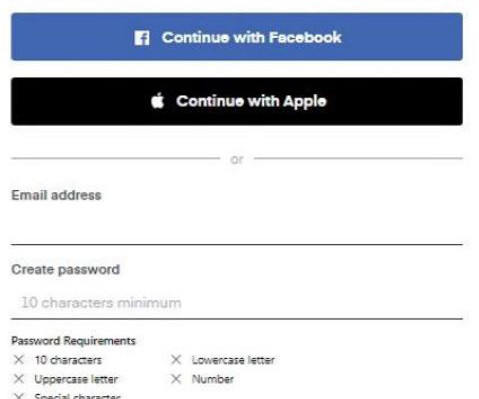Click the Password Requirements heading

pos(74,341)
